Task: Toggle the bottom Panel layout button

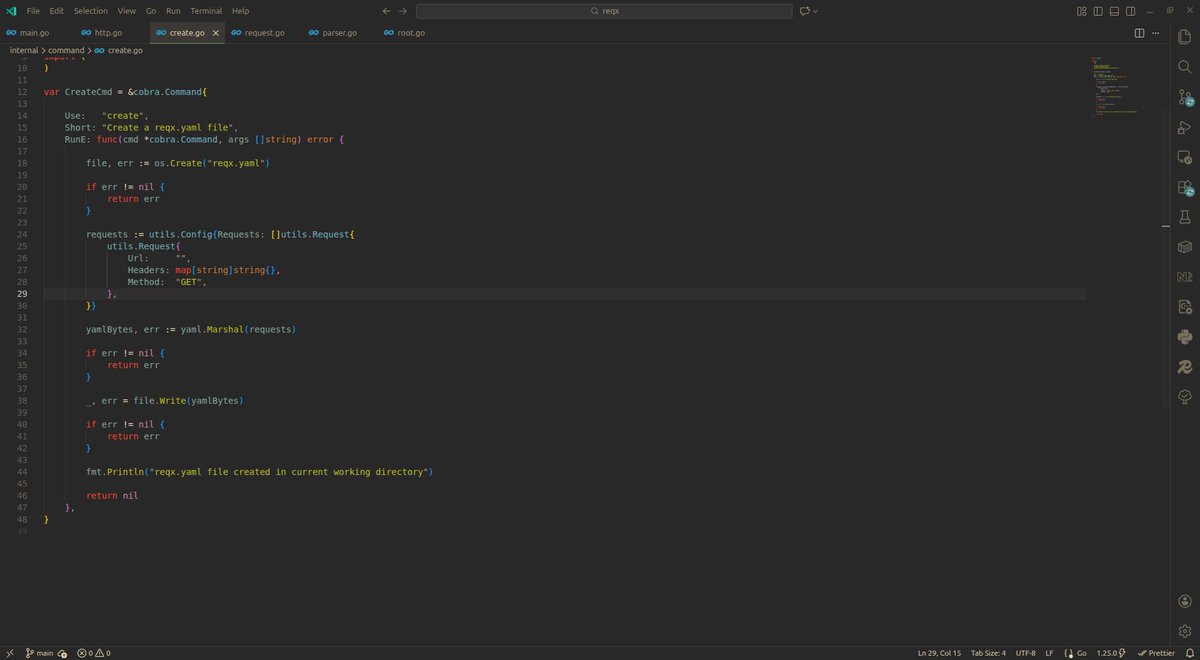Action: click(x=1114, y=11)
